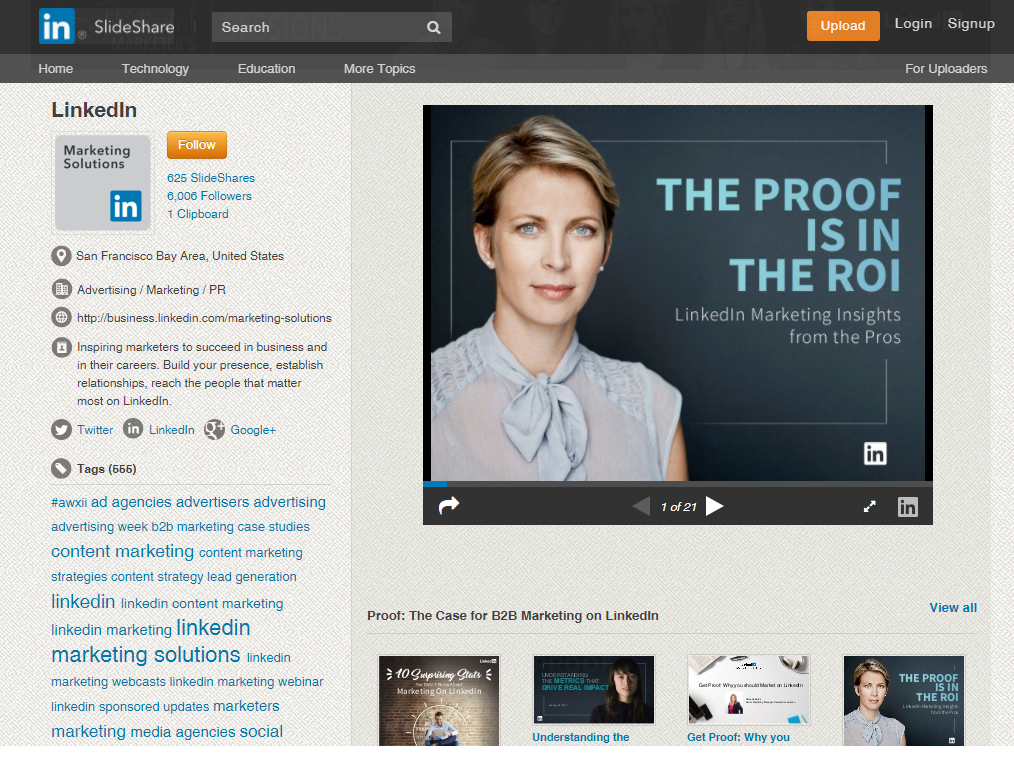Image resolution: width=1014 pixels, height=776 pixels.
Task: Go to previous slide arrow
Action: pos(641,506)
